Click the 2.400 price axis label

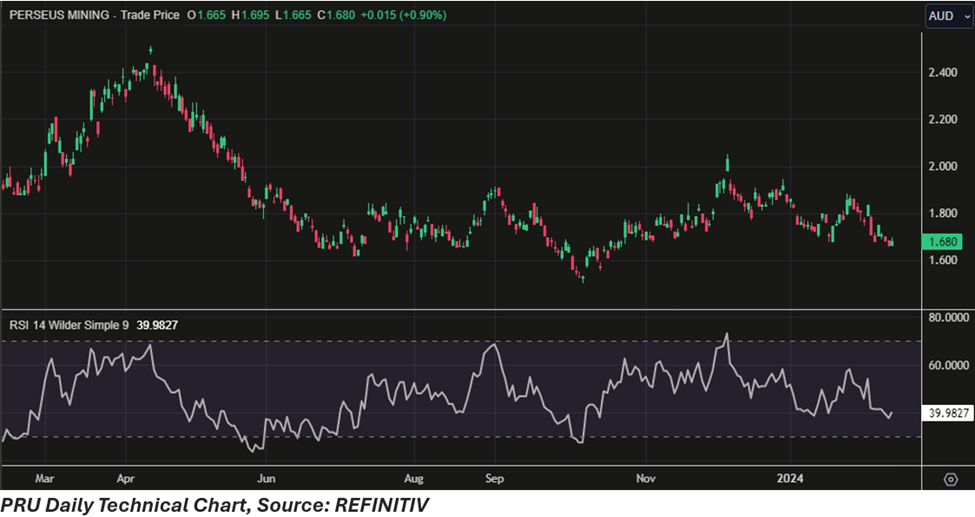coord(943,73)
